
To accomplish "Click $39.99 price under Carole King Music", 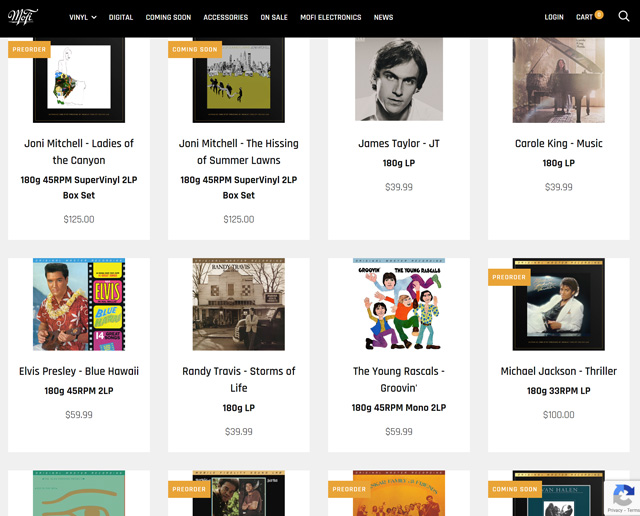I will click(x=558, y=187).
